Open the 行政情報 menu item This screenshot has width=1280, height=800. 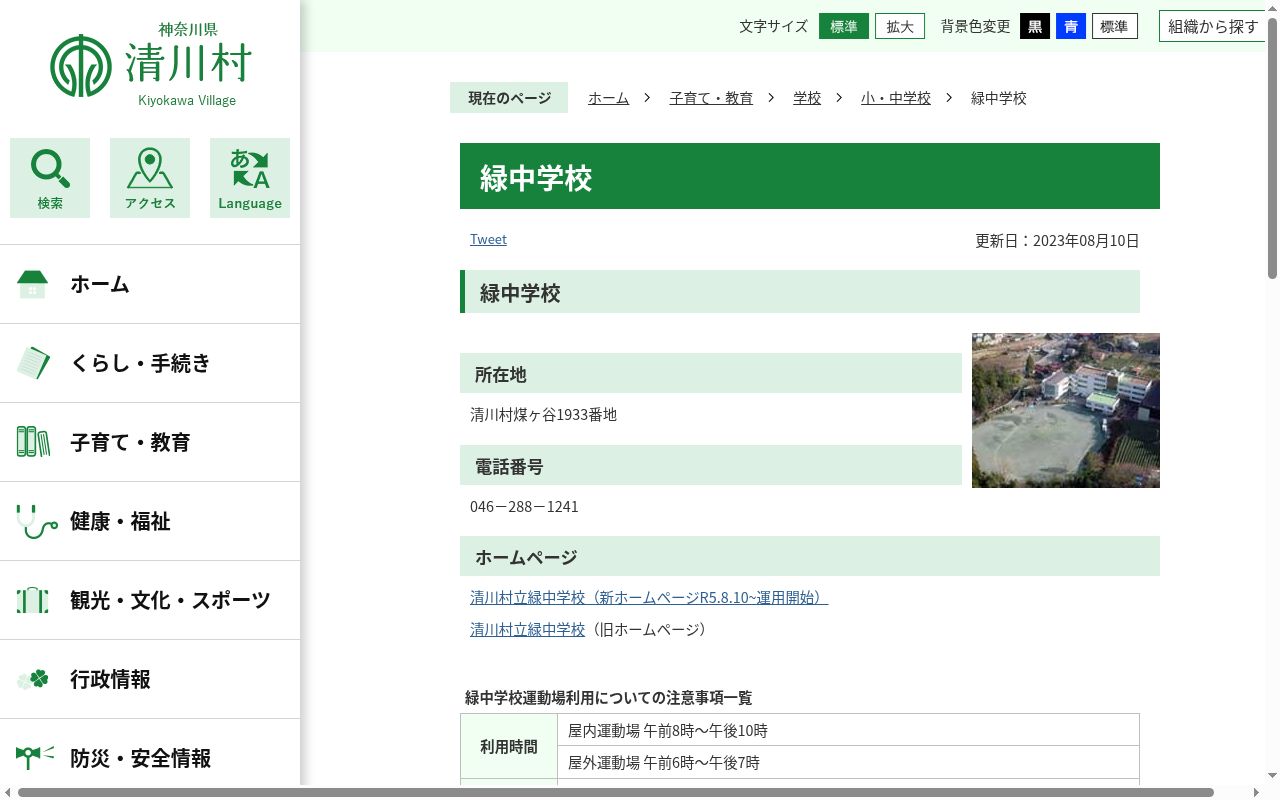[150, 679]
